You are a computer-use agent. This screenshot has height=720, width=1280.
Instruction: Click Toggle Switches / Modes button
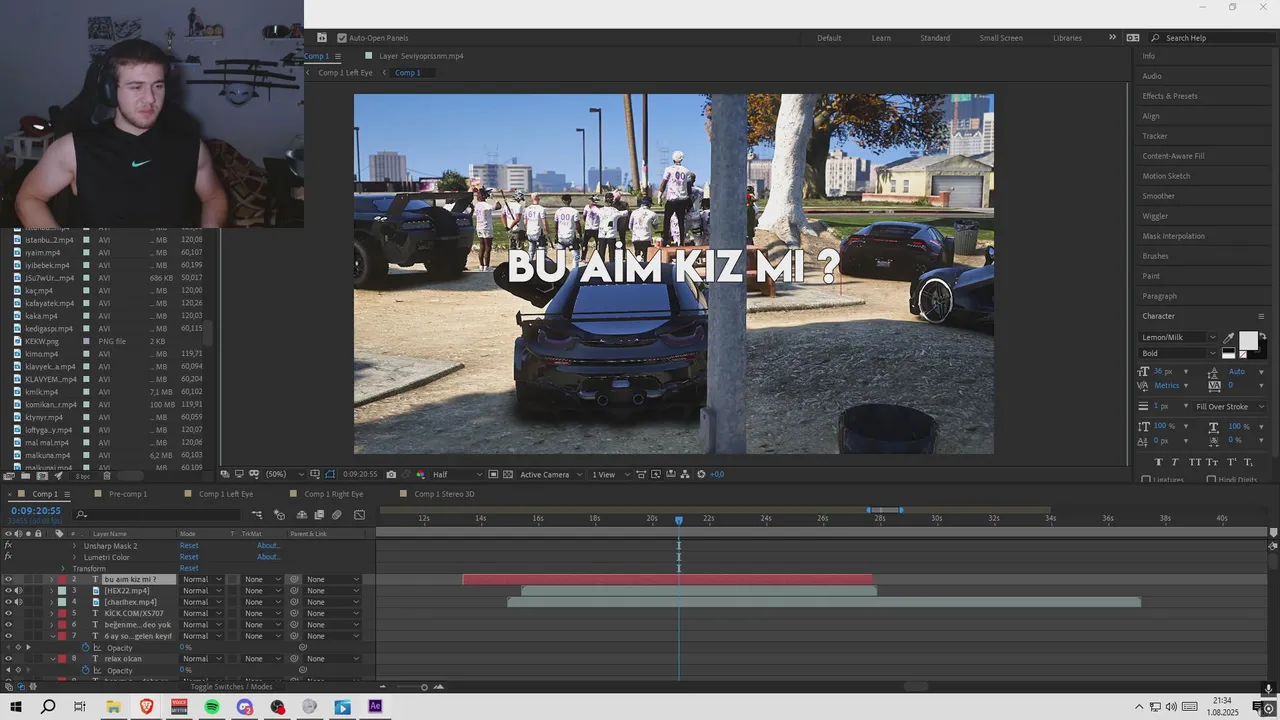pos(232,687)
